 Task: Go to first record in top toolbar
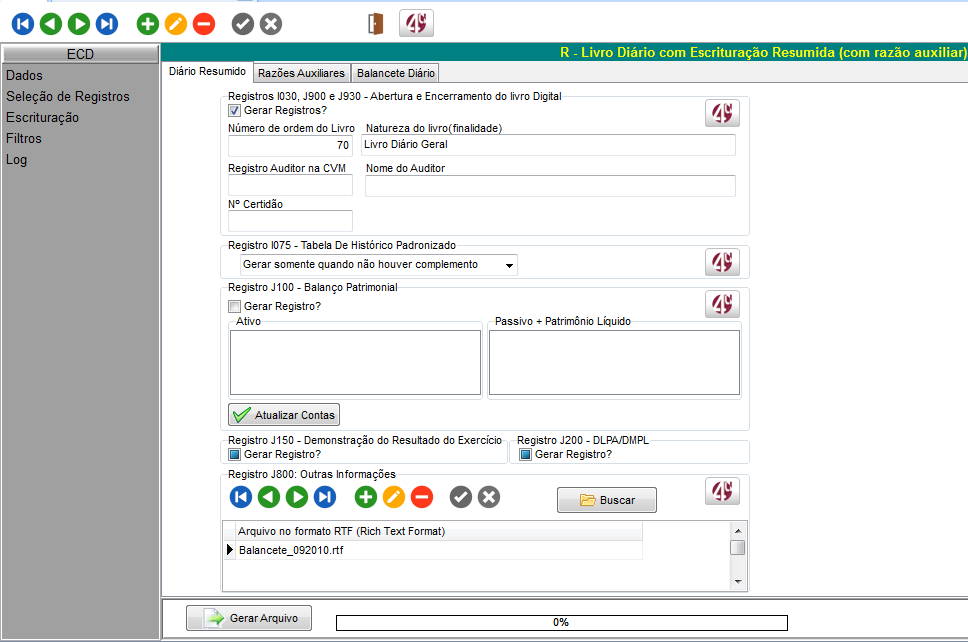(x=23, y=24)
